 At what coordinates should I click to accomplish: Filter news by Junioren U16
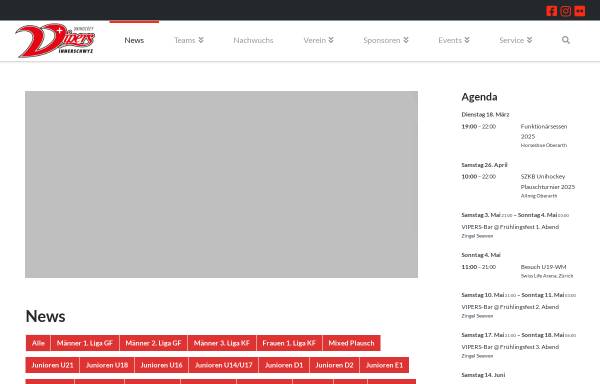pyautogui.click(x=161, y=365)
